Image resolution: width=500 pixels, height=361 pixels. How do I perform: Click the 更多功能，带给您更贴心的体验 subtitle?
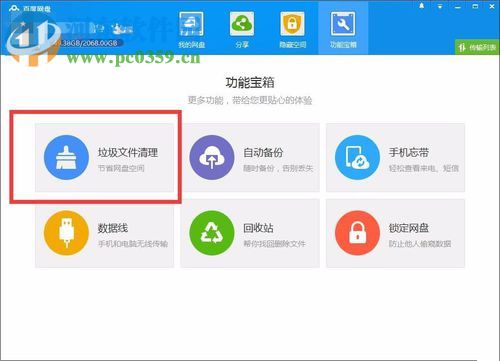[x=250, y=100]
